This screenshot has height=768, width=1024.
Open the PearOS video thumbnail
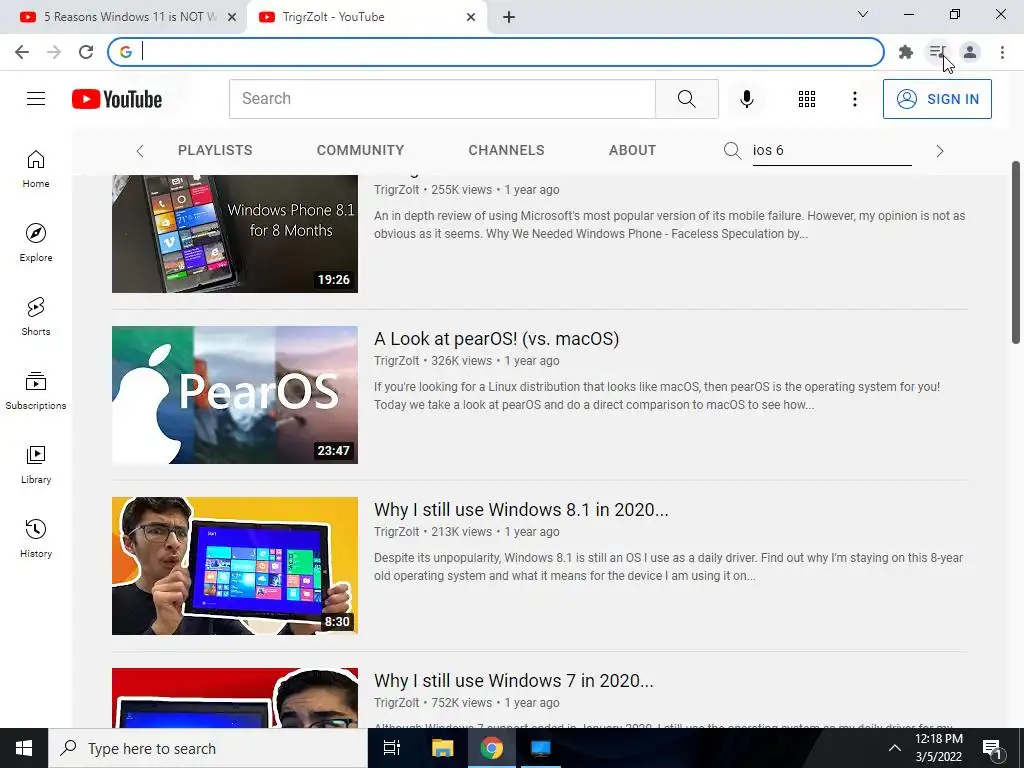235,395
